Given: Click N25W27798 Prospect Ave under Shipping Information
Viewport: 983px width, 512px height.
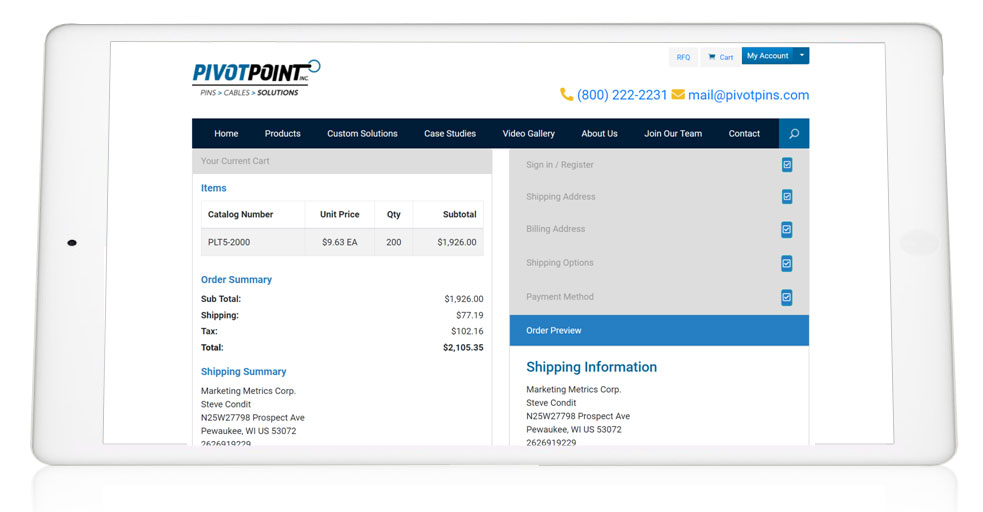Looking at the screenshot, I should point(578,416).
